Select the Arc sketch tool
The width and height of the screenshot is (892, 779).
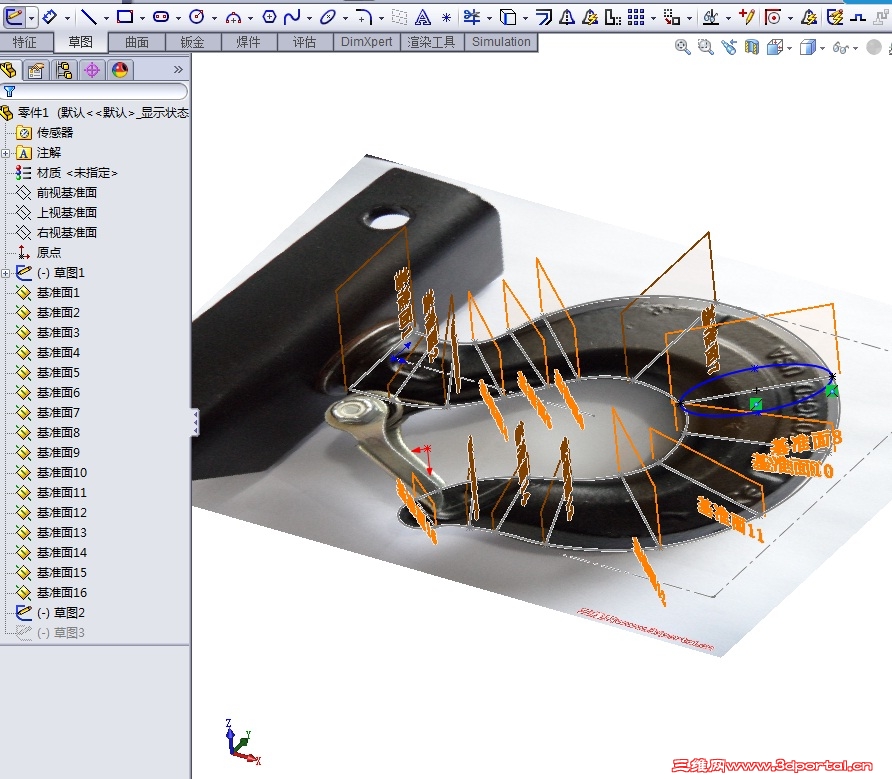(x=233, y=18)
